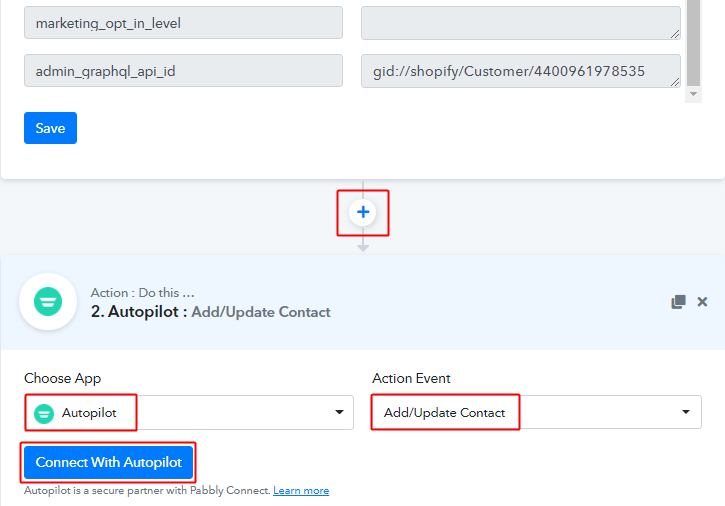725x506 pixels.
Task: Click the gid://shopify/Customer value field
Action: [x=521, y=71]
